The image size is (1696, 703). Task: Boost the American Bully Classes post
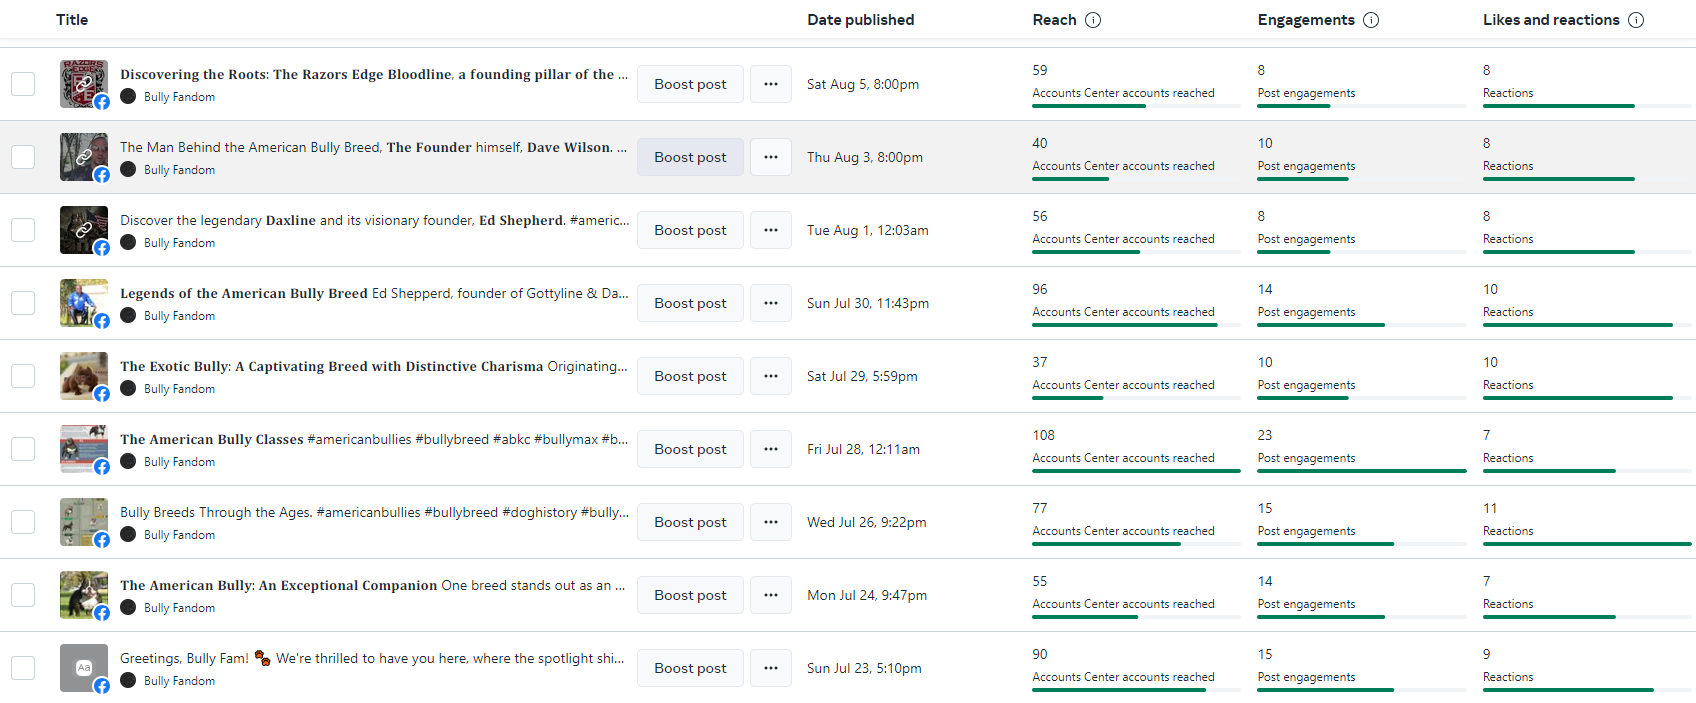[x=690, y=449]
